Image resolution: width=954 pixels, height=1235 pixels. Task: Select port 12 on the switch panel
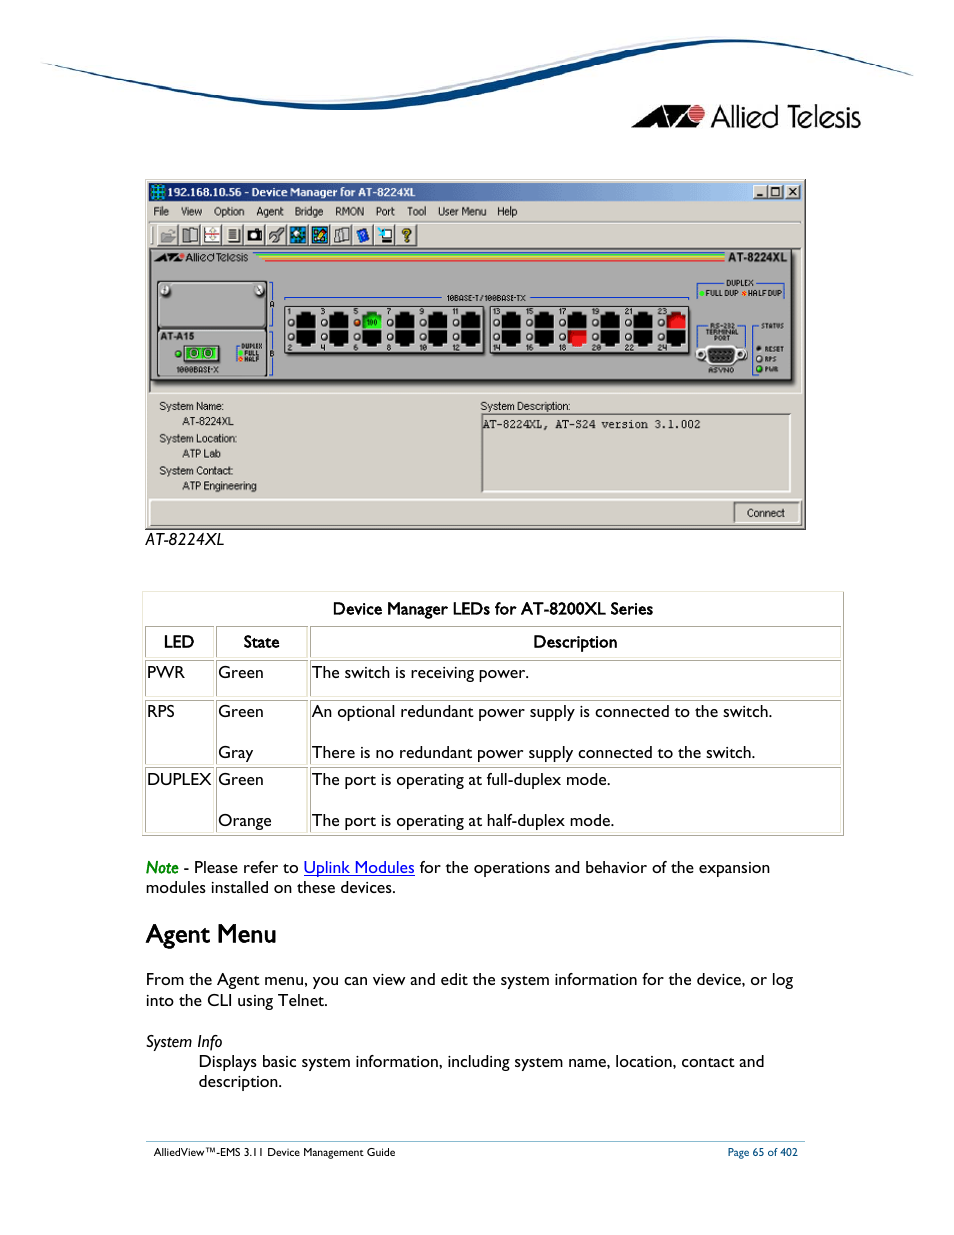471,338
